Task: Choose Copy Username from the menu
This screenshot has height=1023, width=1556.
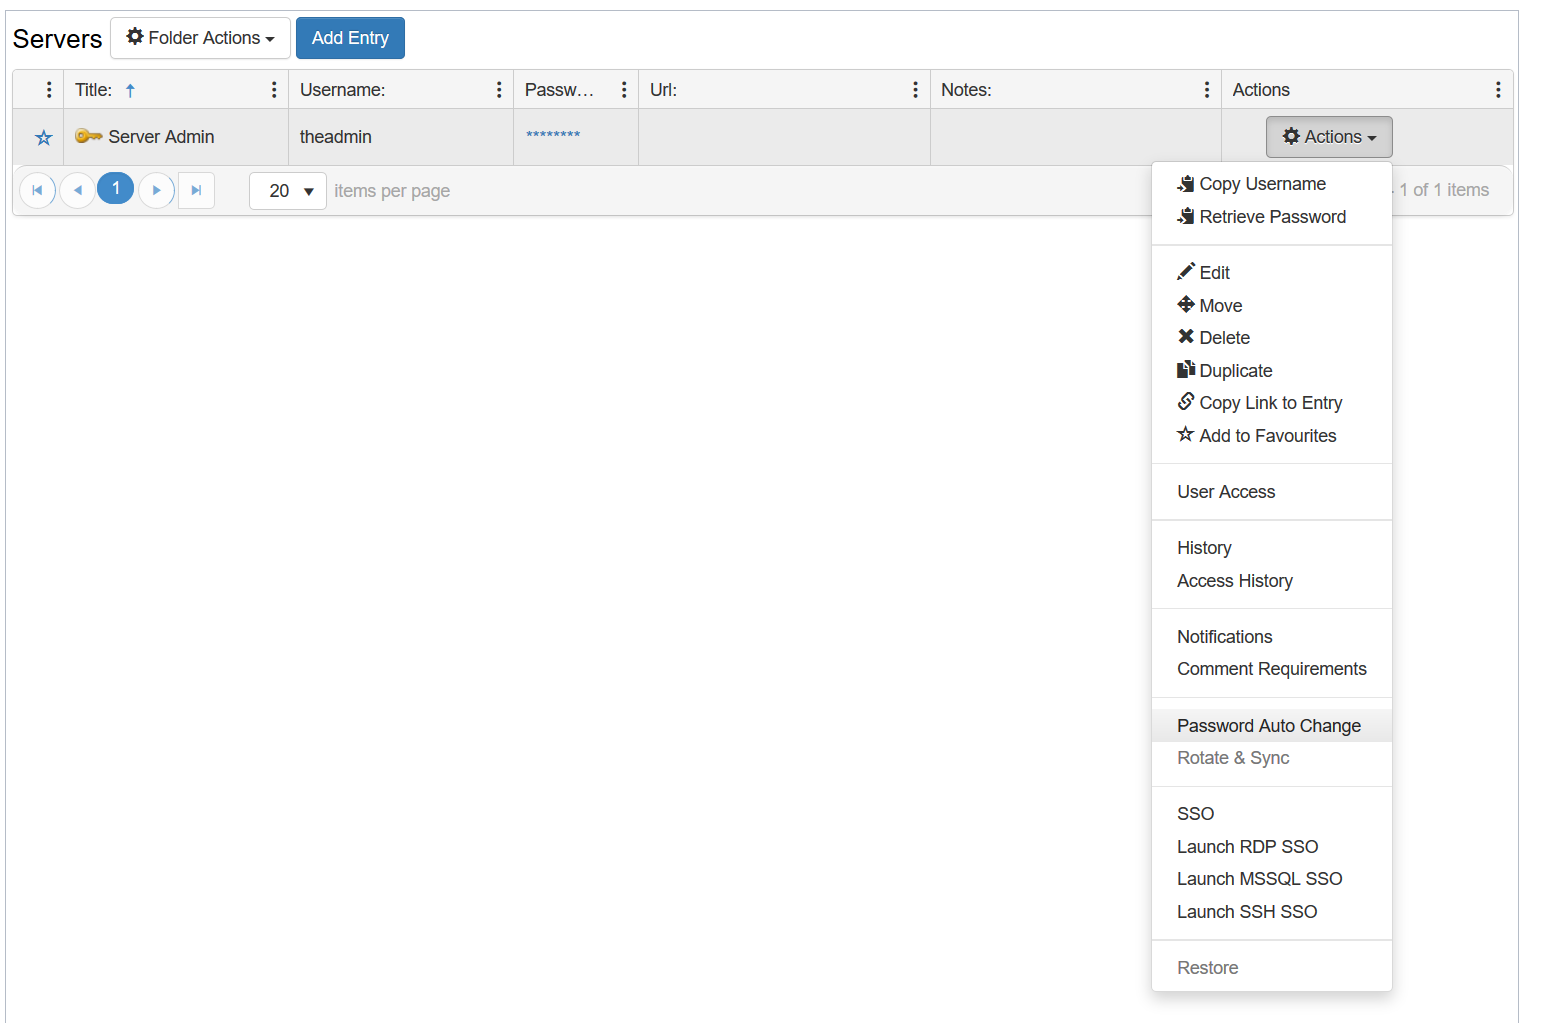Action: 1272,184
